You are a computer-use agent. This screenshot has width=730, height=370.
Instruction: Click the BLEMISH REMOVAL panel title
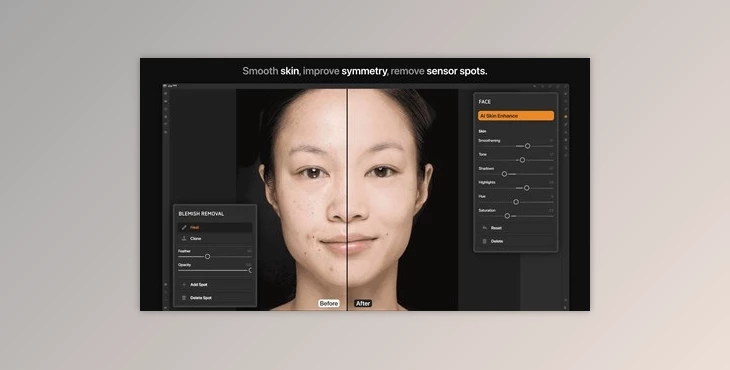pyautogui.click(x=201, y=214)
